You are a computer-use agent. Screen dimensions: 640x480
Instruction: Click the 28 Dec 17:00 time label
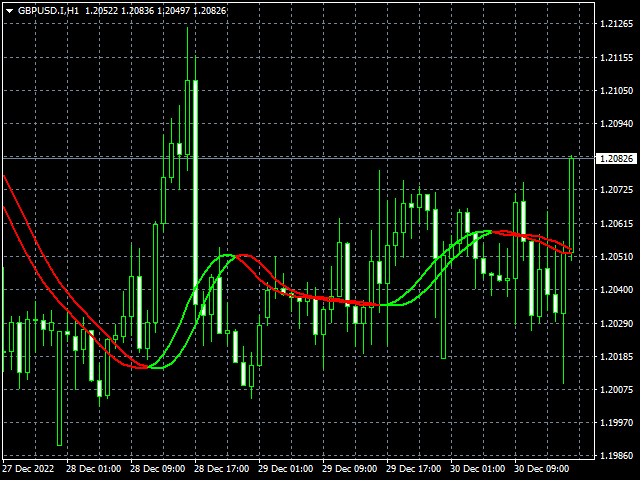(x=222, y=469)
